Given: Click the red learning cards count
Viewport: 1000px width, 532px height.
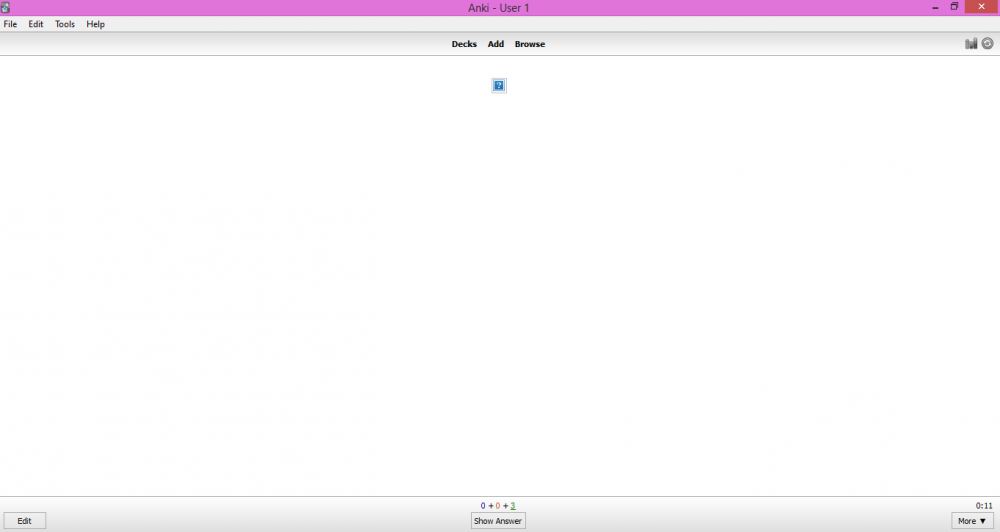Looking at the screenshot, I should tap(498, 506).
